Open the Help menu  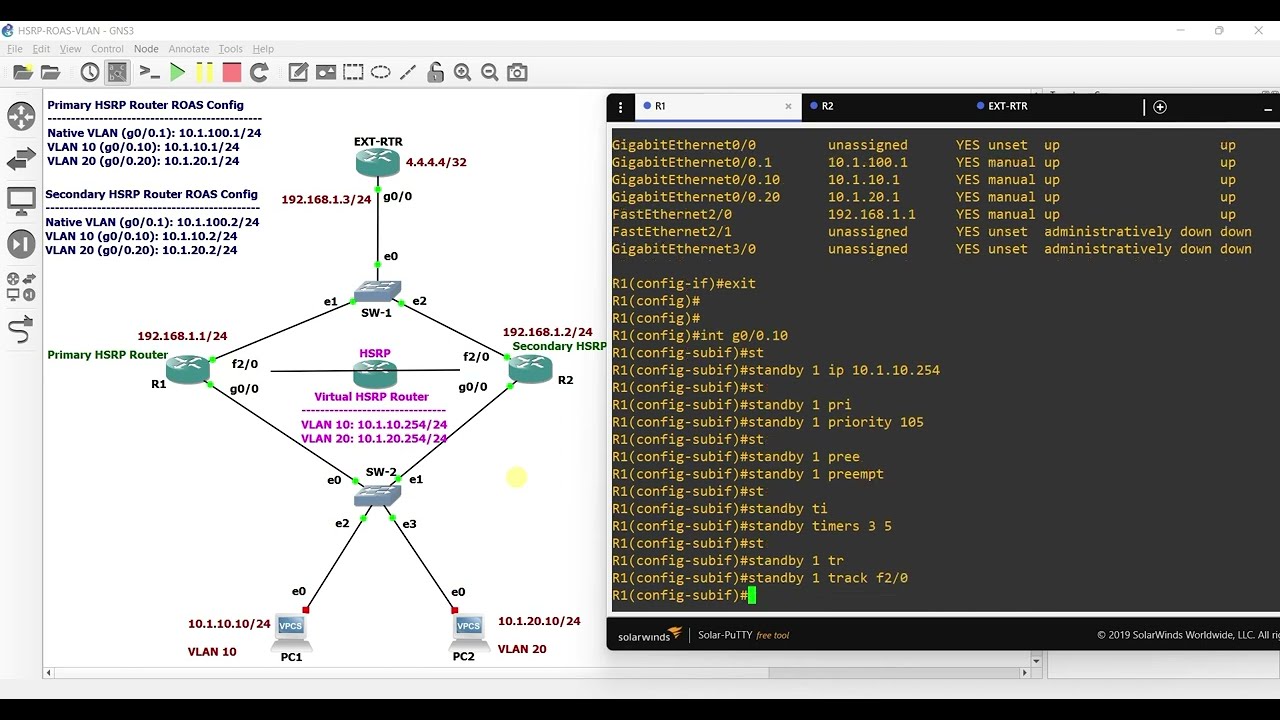263,49
